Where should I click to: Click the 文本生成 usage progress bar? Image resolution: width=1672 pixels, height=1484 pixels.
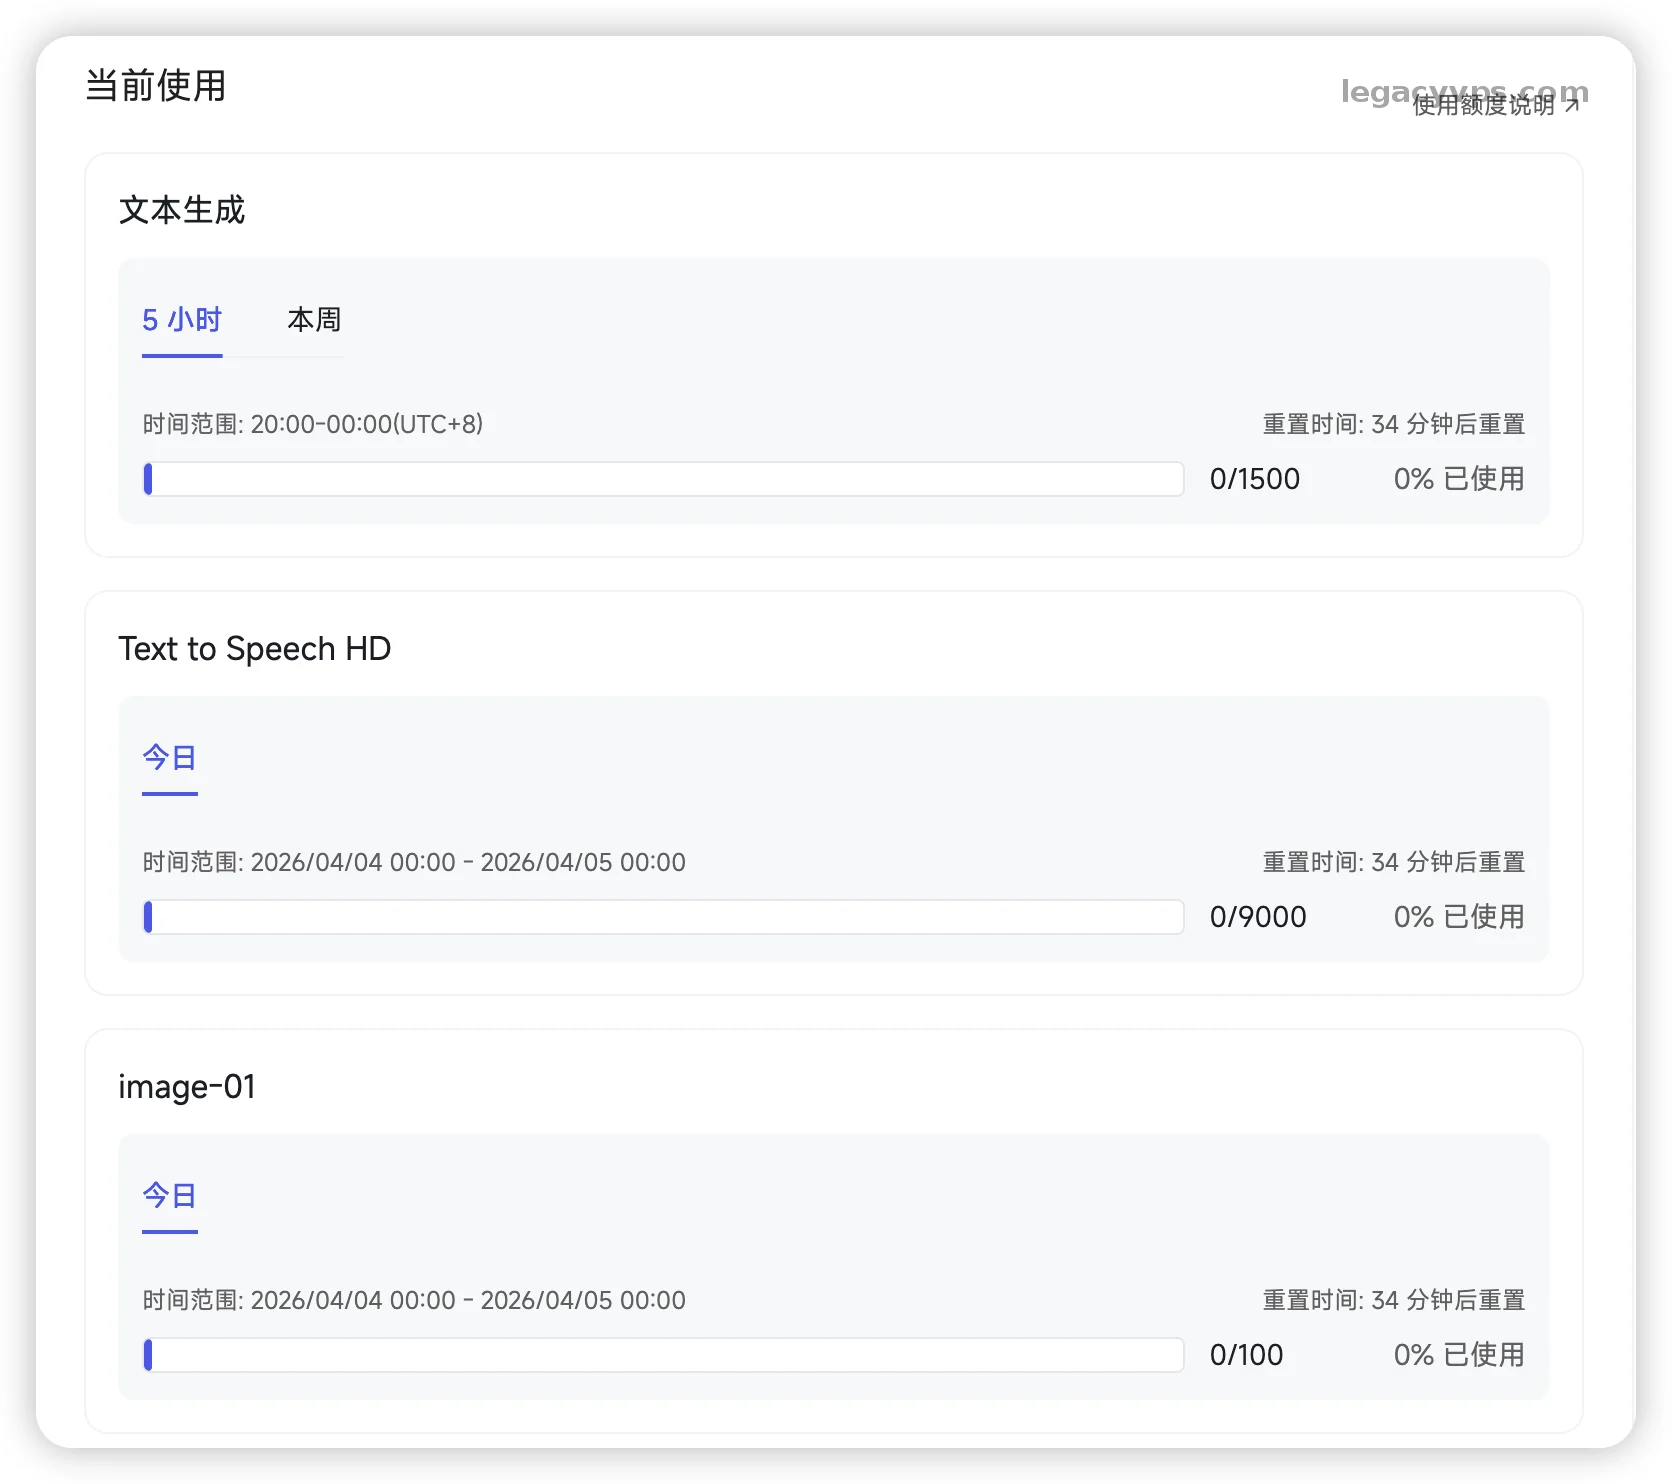[664, 479]
